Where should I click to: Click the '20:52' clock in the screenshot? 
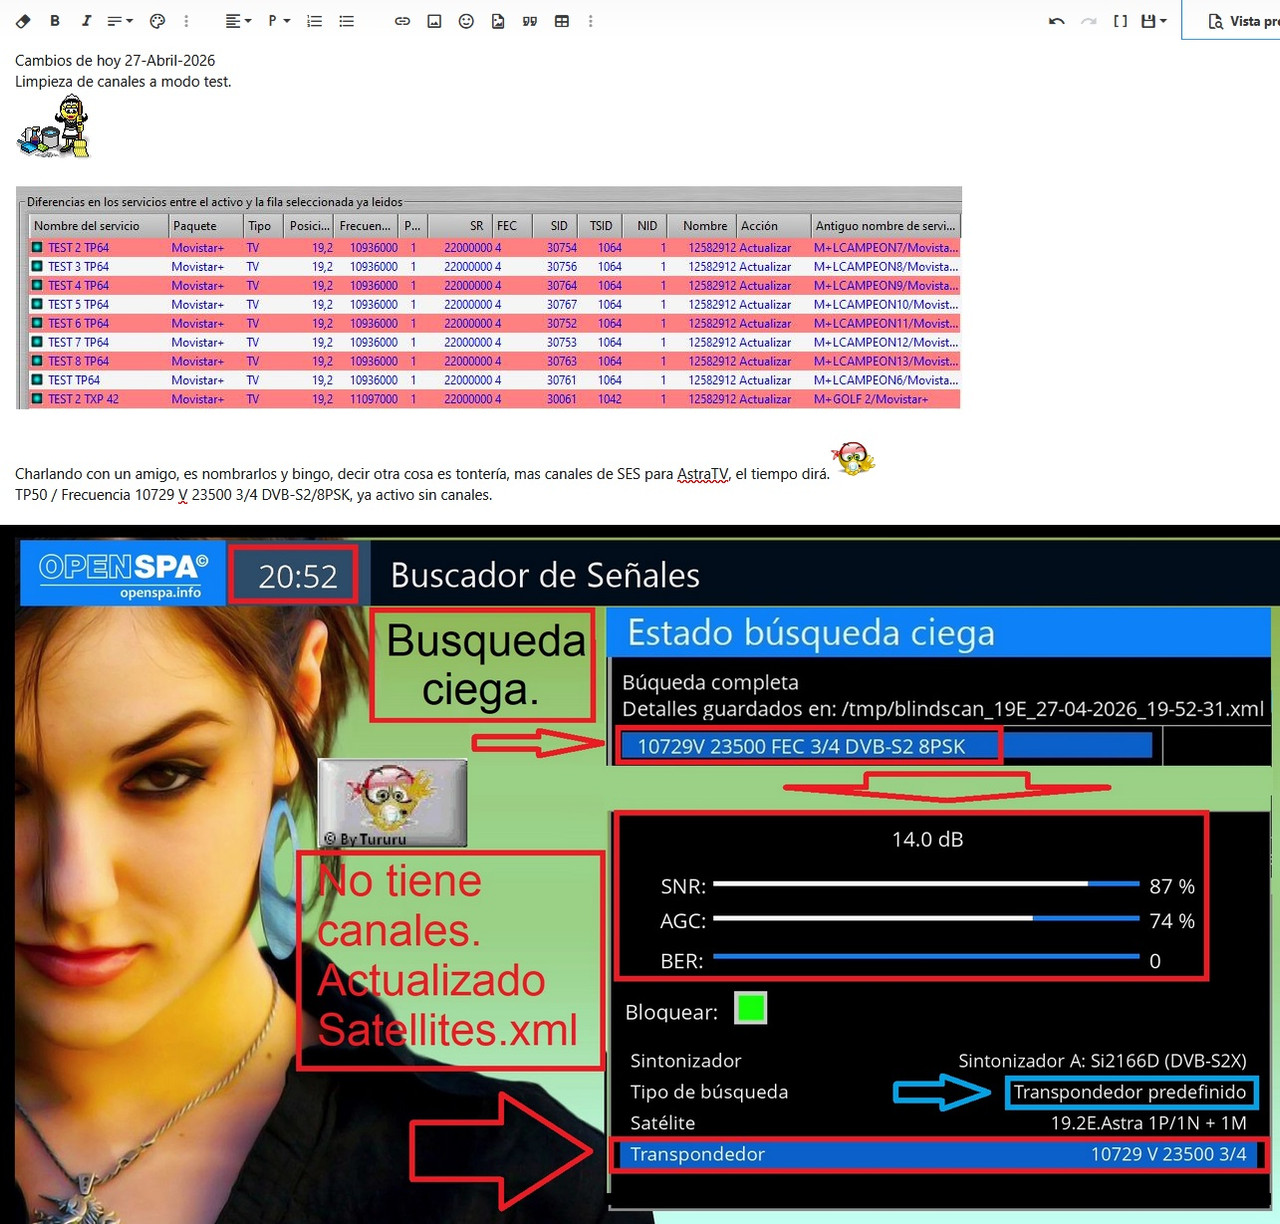pos(297,576)
